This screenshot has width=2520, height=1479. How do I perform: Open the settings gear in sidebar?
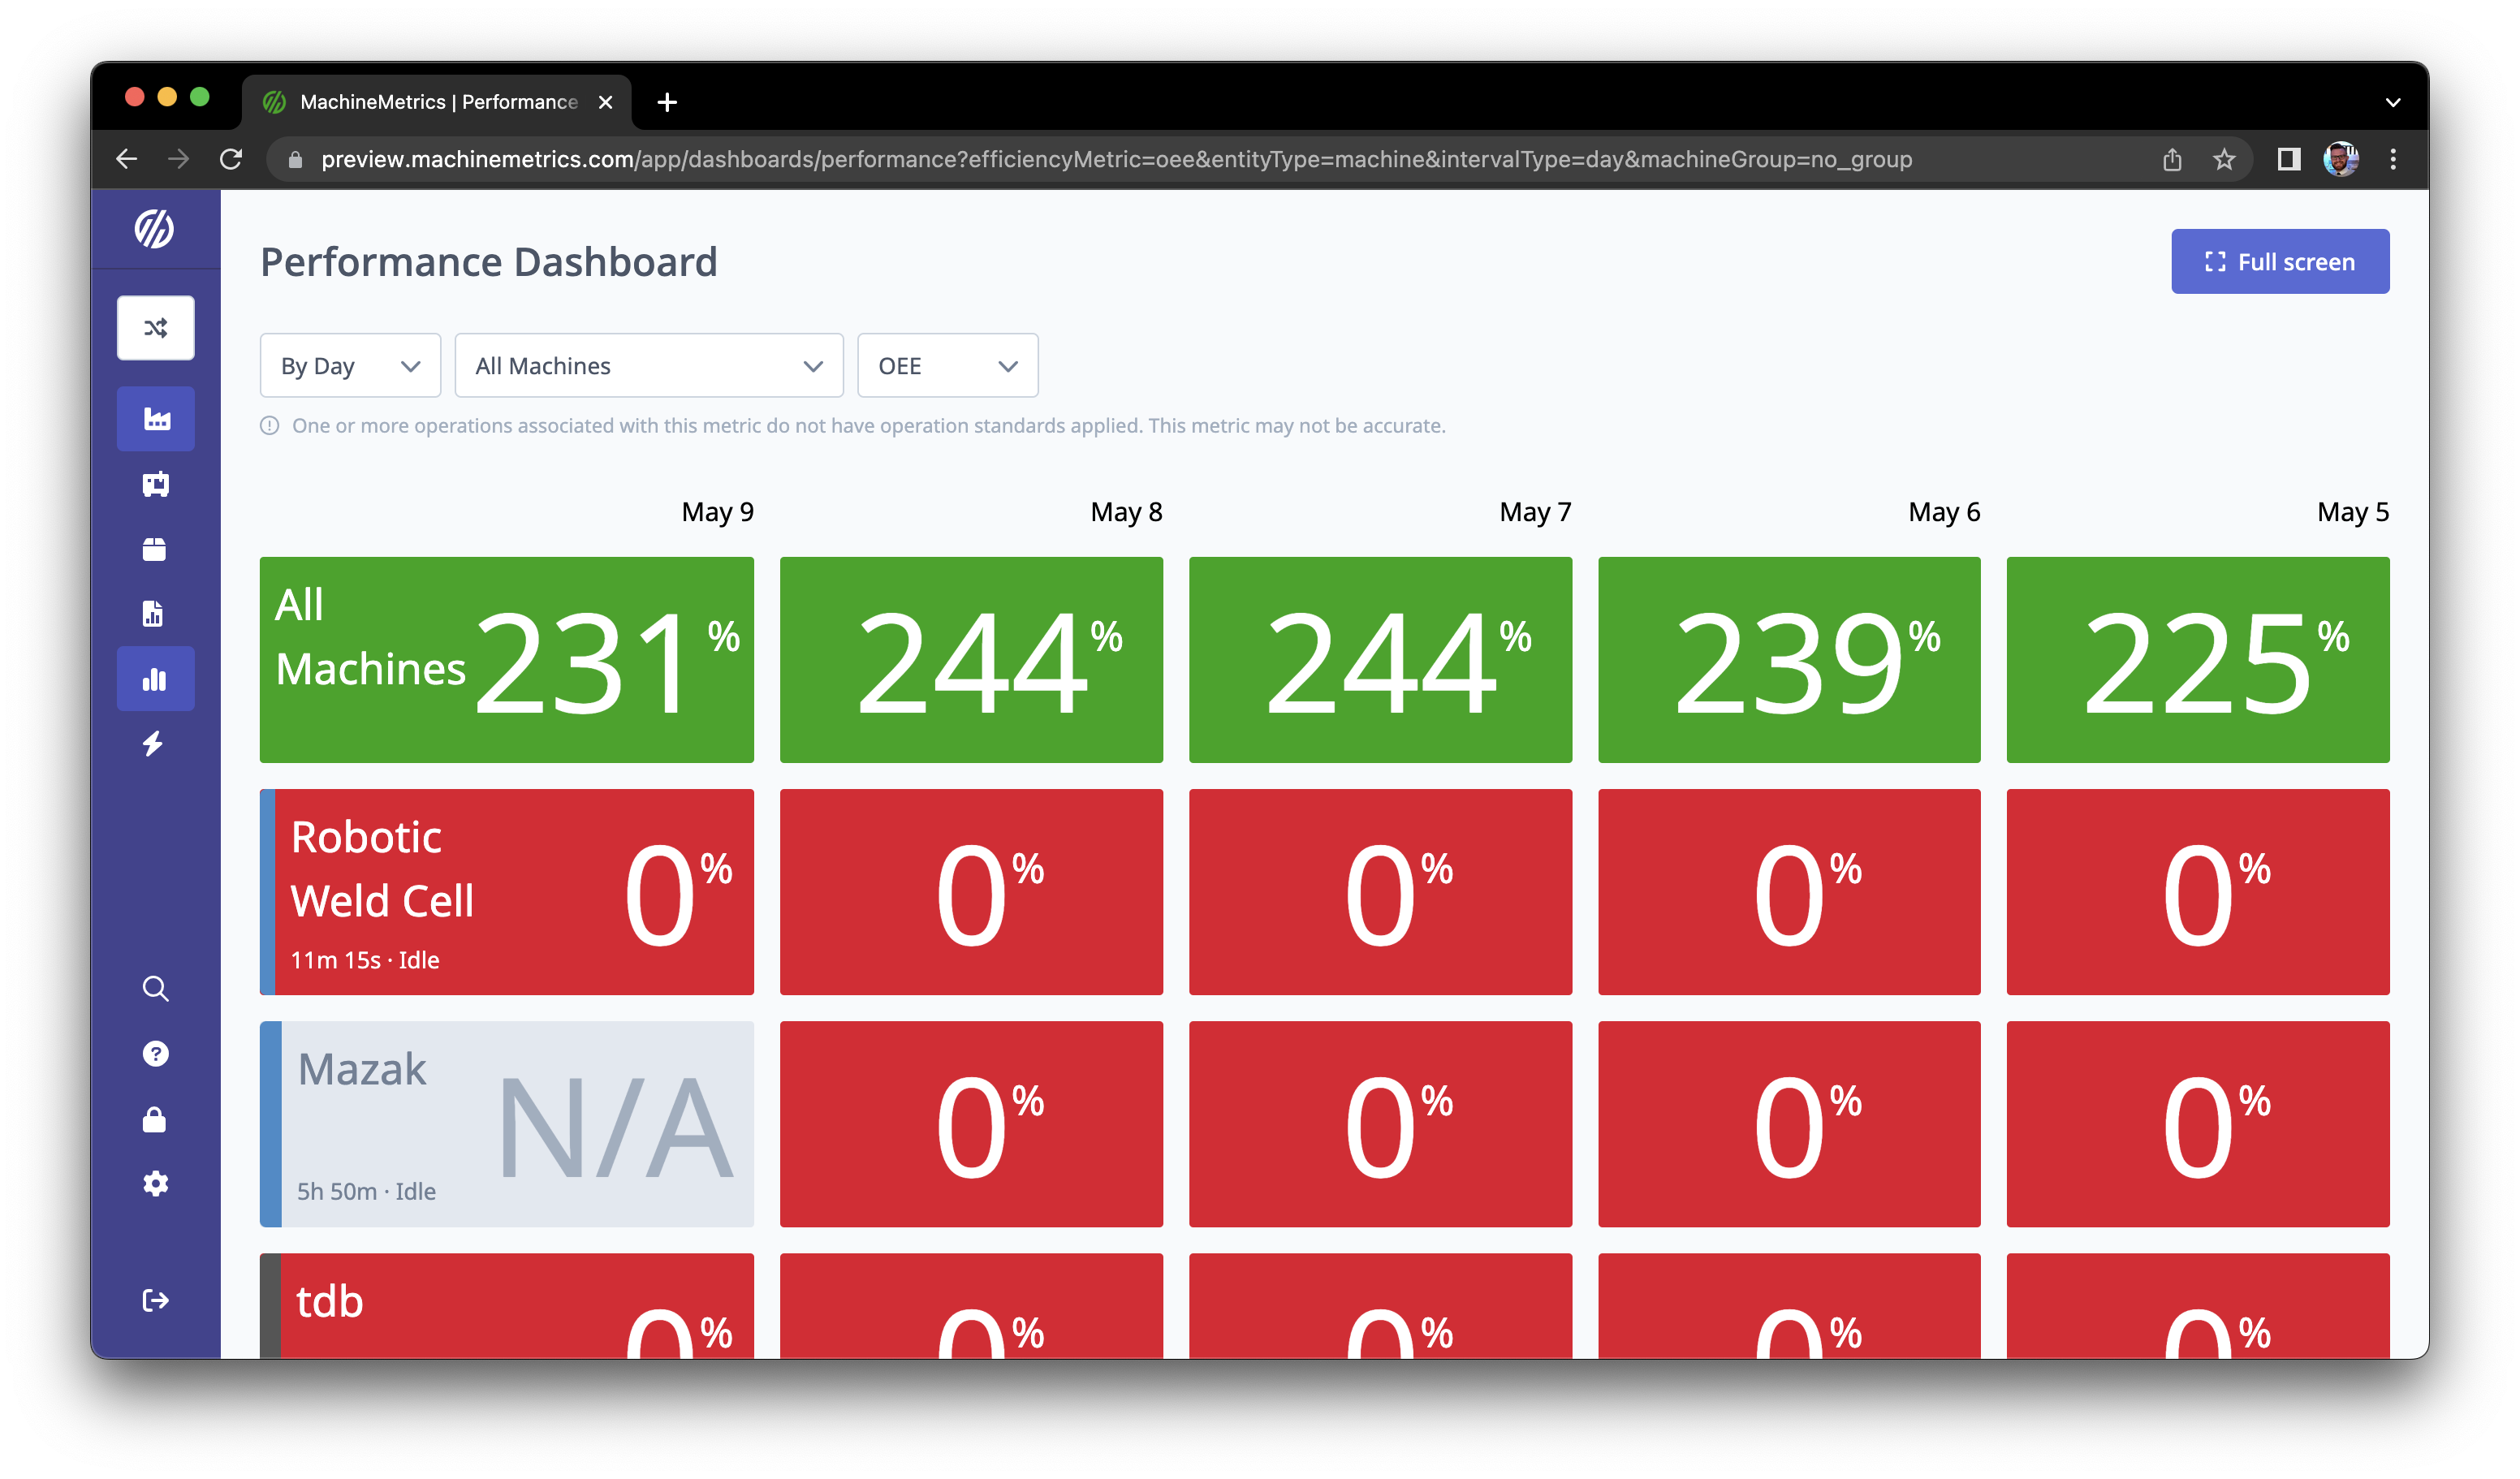[155, 1184]
